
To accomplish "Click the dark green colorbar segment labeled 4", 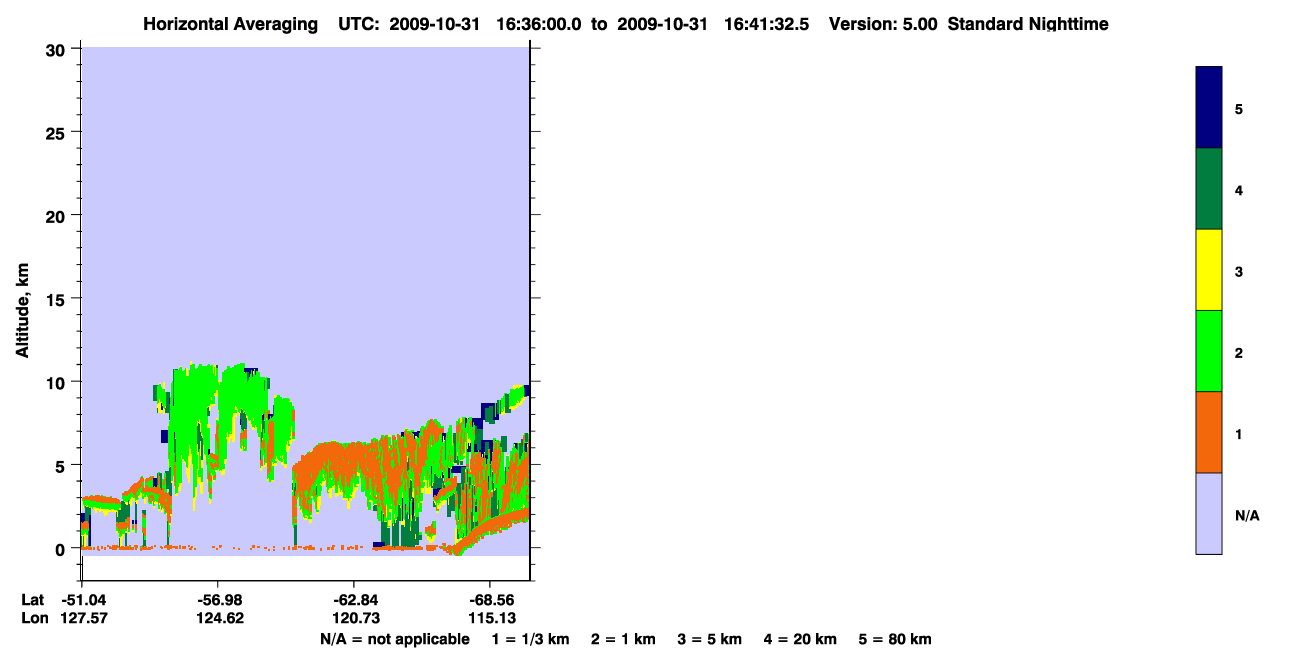I will coord(1209,189).
